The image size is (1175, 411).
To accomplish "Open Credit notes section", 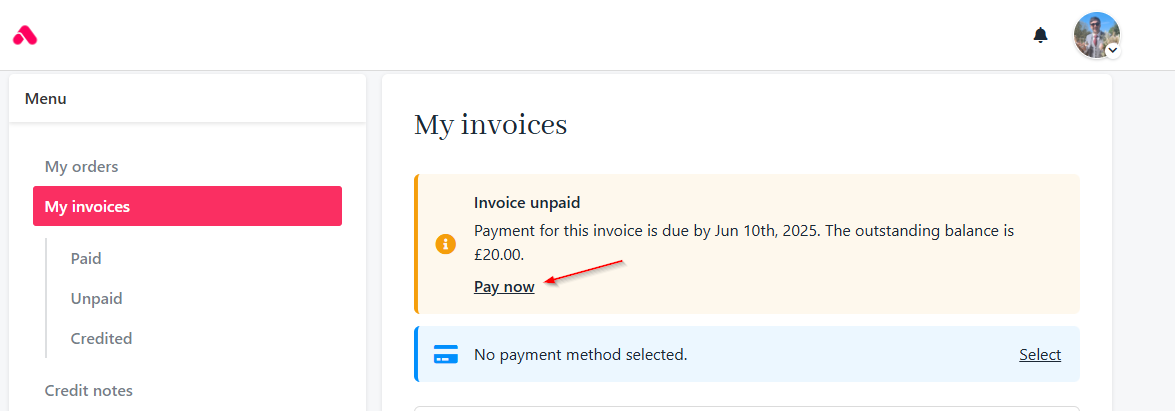I will pyautogui.click(x=88, y=391).
